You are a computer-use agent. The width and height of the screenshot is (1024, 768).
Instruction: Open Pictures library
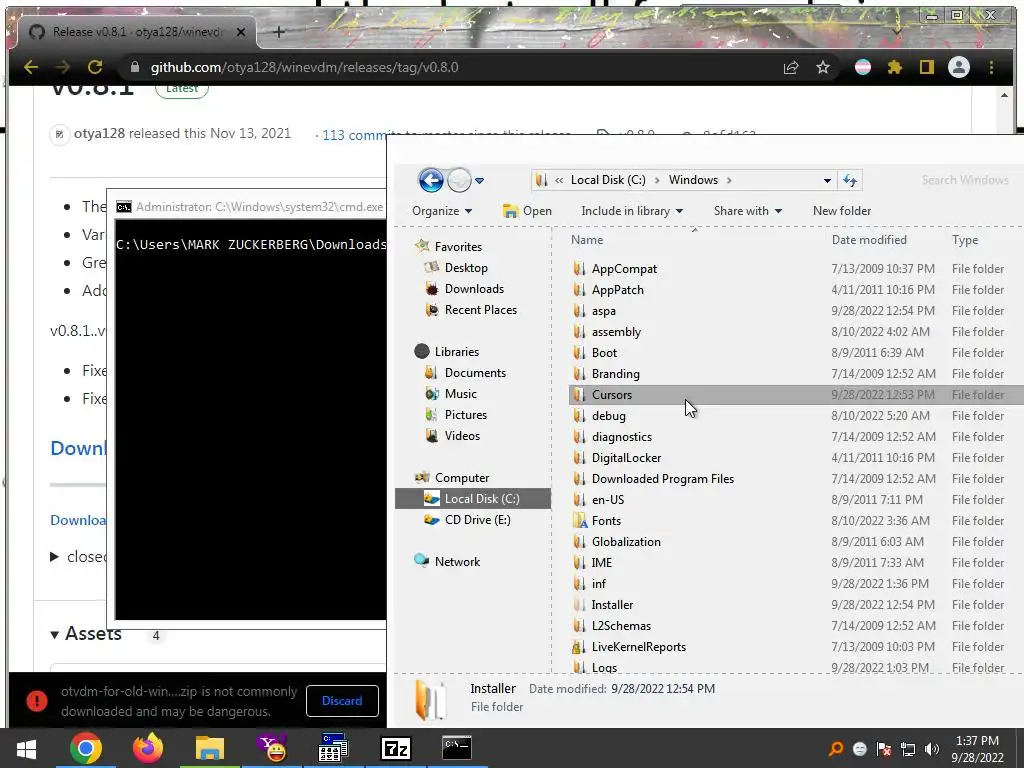[x=465, y=415]
